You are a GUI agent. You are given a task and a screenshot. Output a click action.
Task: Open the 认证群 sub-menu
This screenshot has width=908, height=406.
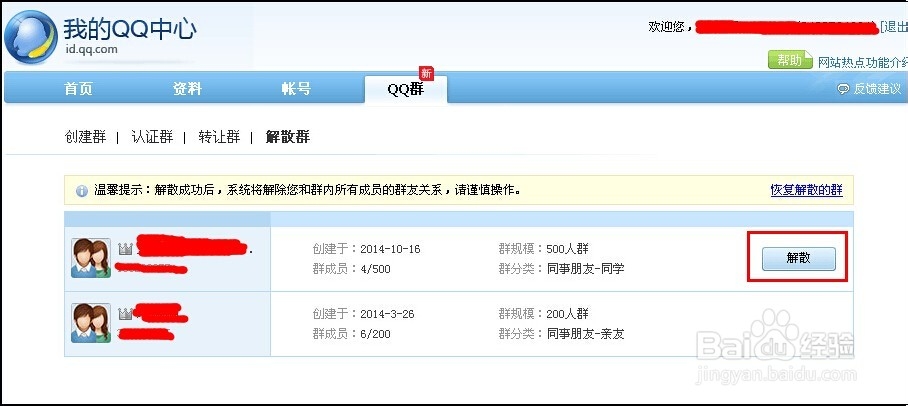(152, 137)
